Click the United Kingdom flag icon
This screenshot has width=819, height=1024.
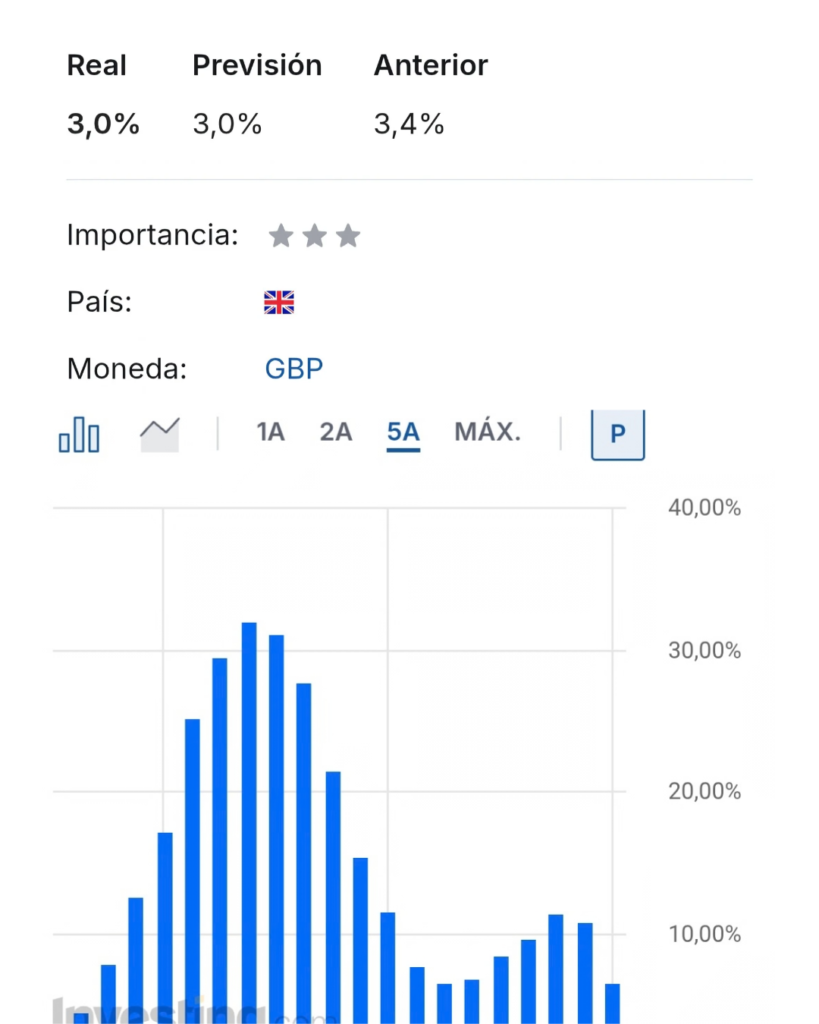pyautogui.click(x=279, y=303)
